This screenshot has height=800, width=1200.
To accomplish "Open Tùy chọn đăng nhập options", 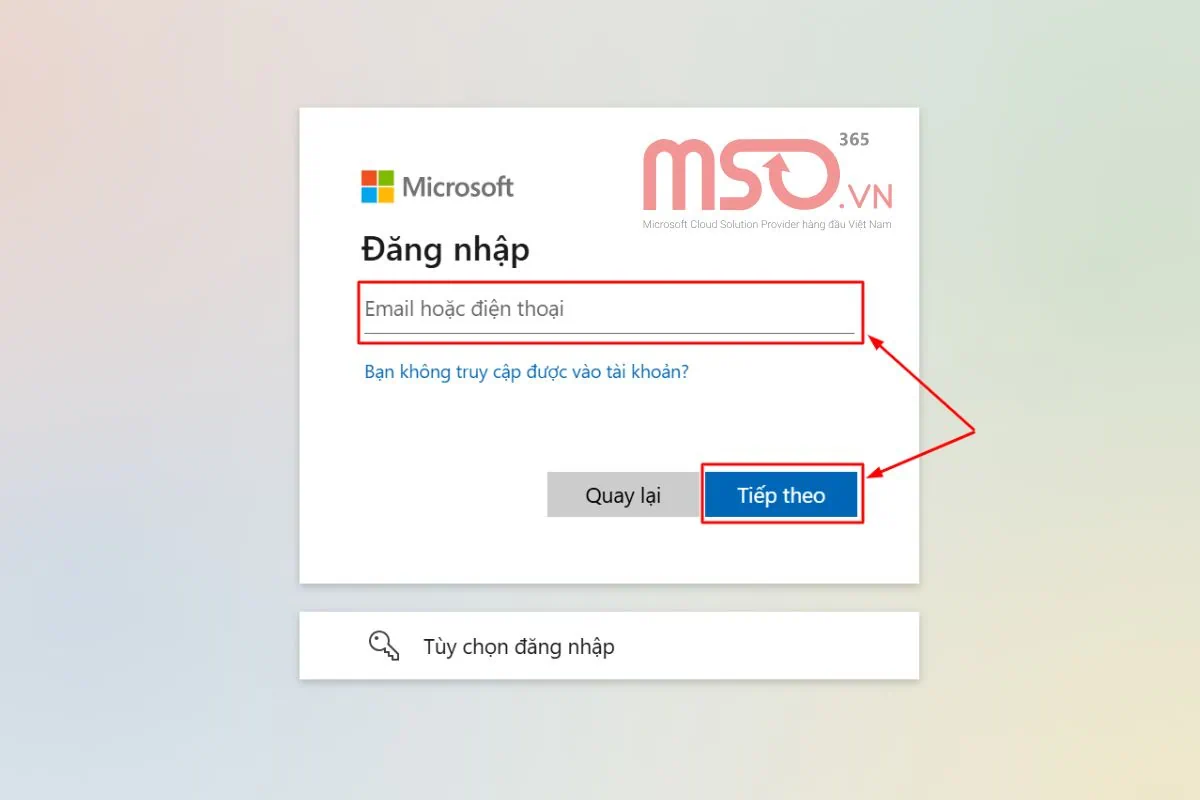I will click(609, 646).
